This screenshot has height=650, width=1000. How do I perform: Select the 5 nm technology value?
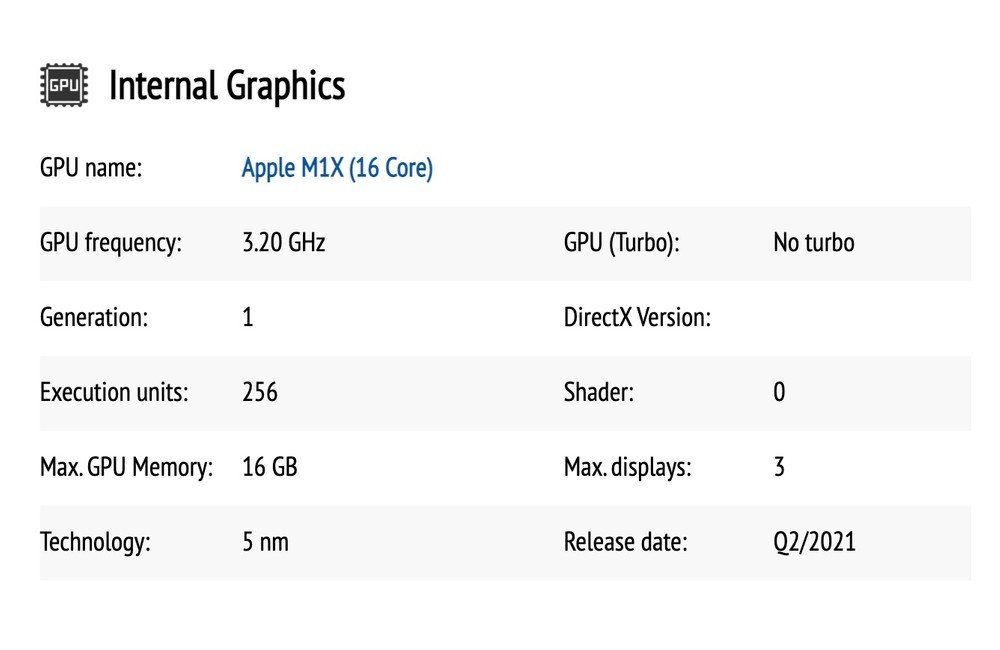[265, 542]
